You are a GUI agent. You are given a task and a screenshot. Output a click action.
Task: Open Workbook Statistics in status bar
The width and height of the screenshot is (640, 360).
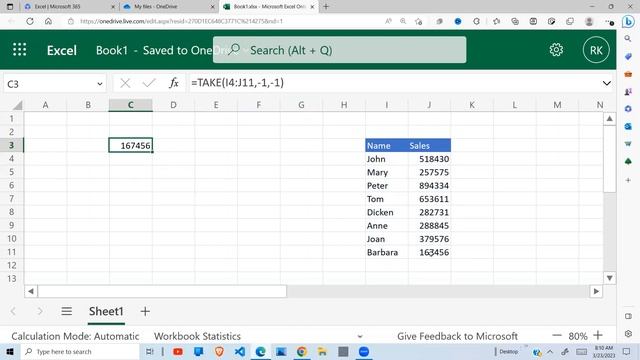(x=197, y=336)
